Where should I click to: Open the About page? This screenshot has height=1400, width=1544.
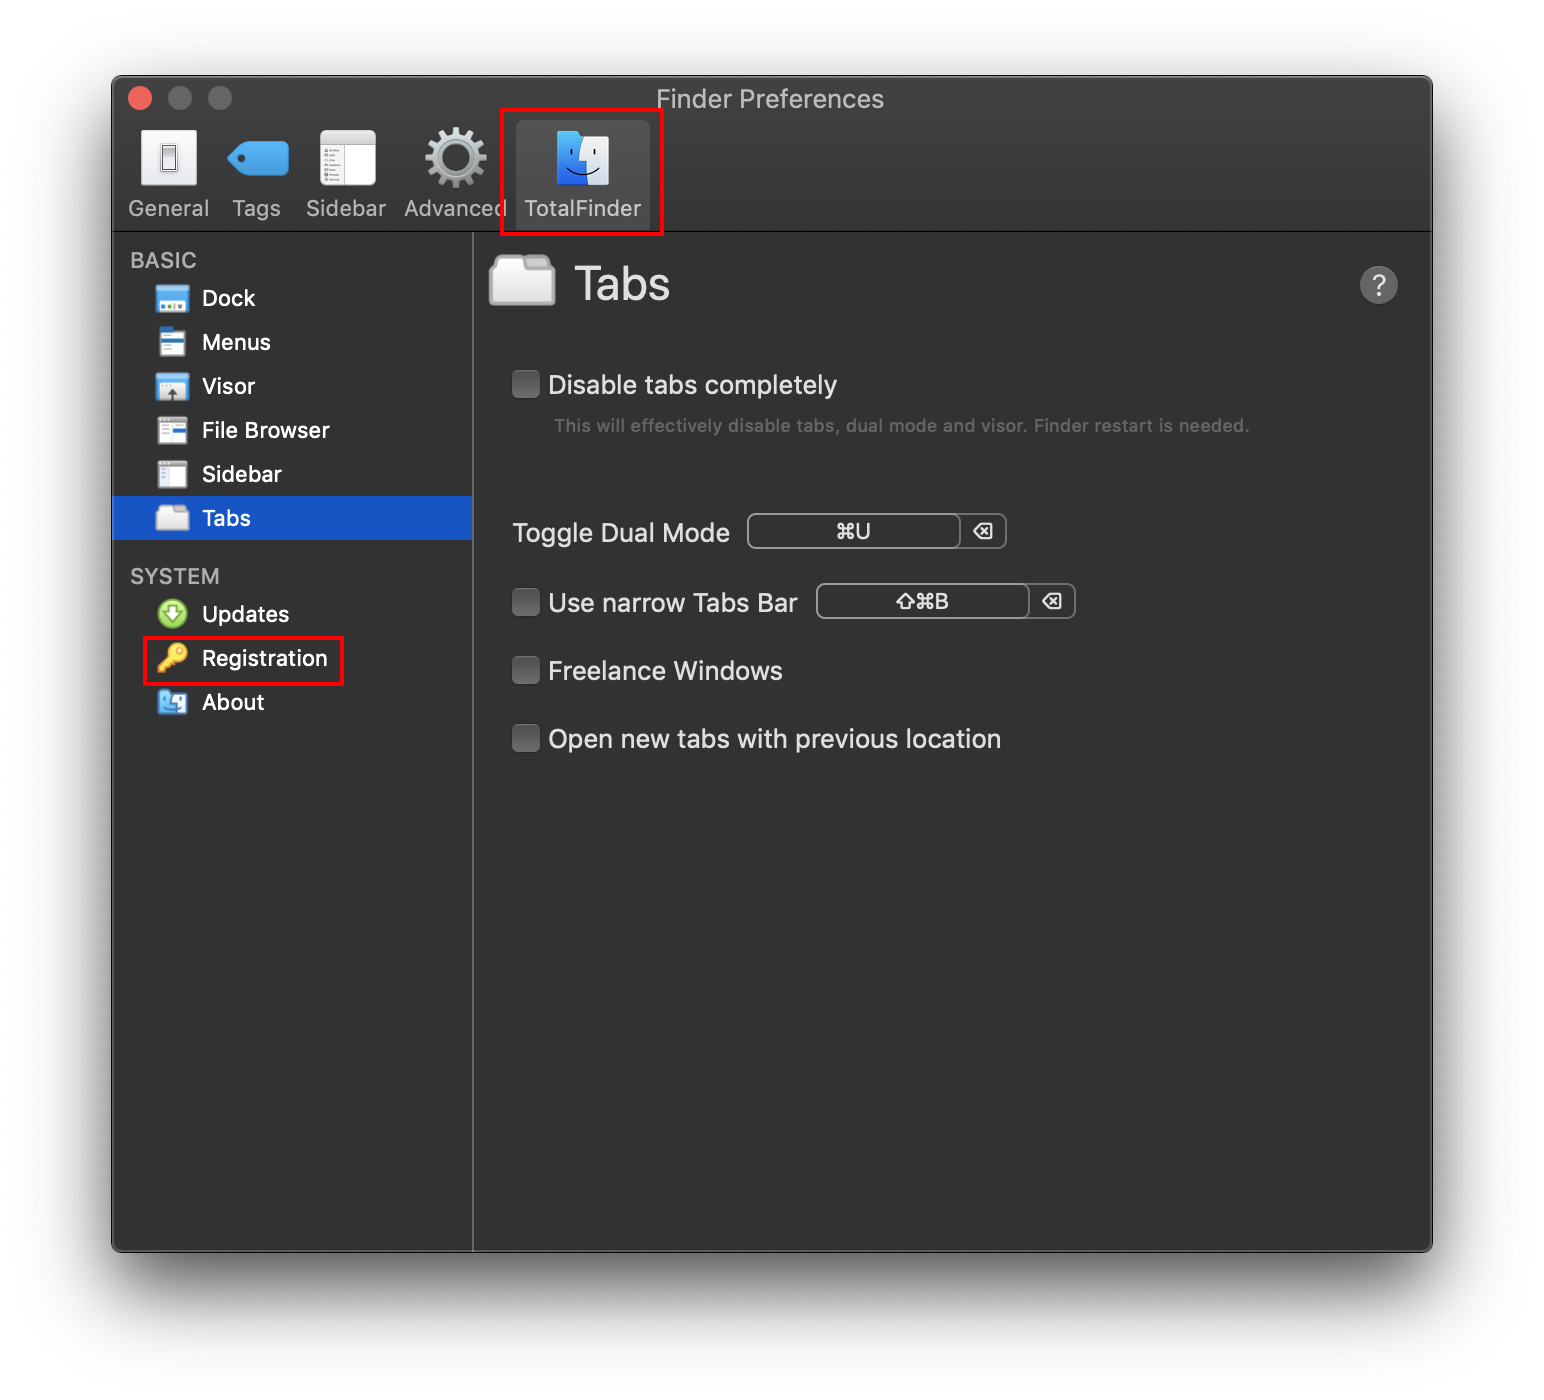pyautogui.click(x=232, y=702)
